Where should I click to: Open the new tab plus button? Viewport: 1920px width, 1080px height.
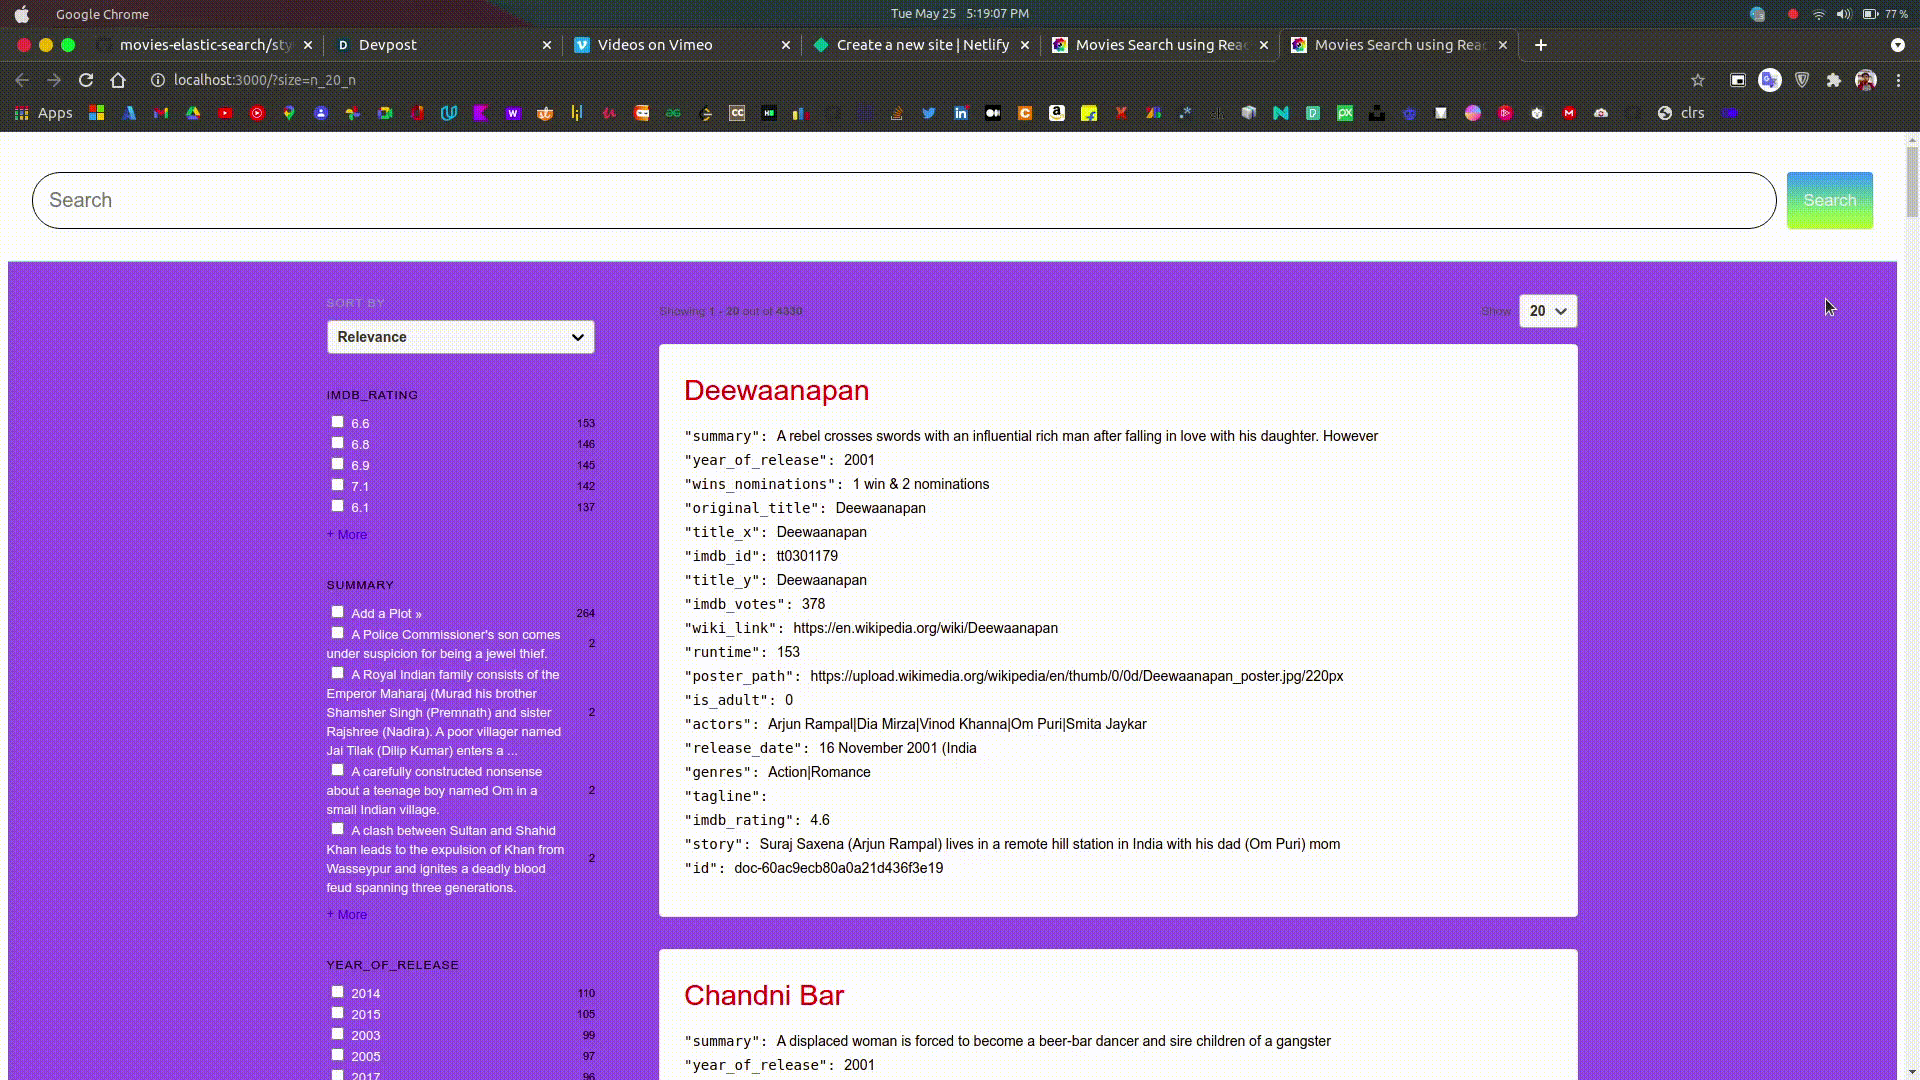click(x=1540, y=45)
